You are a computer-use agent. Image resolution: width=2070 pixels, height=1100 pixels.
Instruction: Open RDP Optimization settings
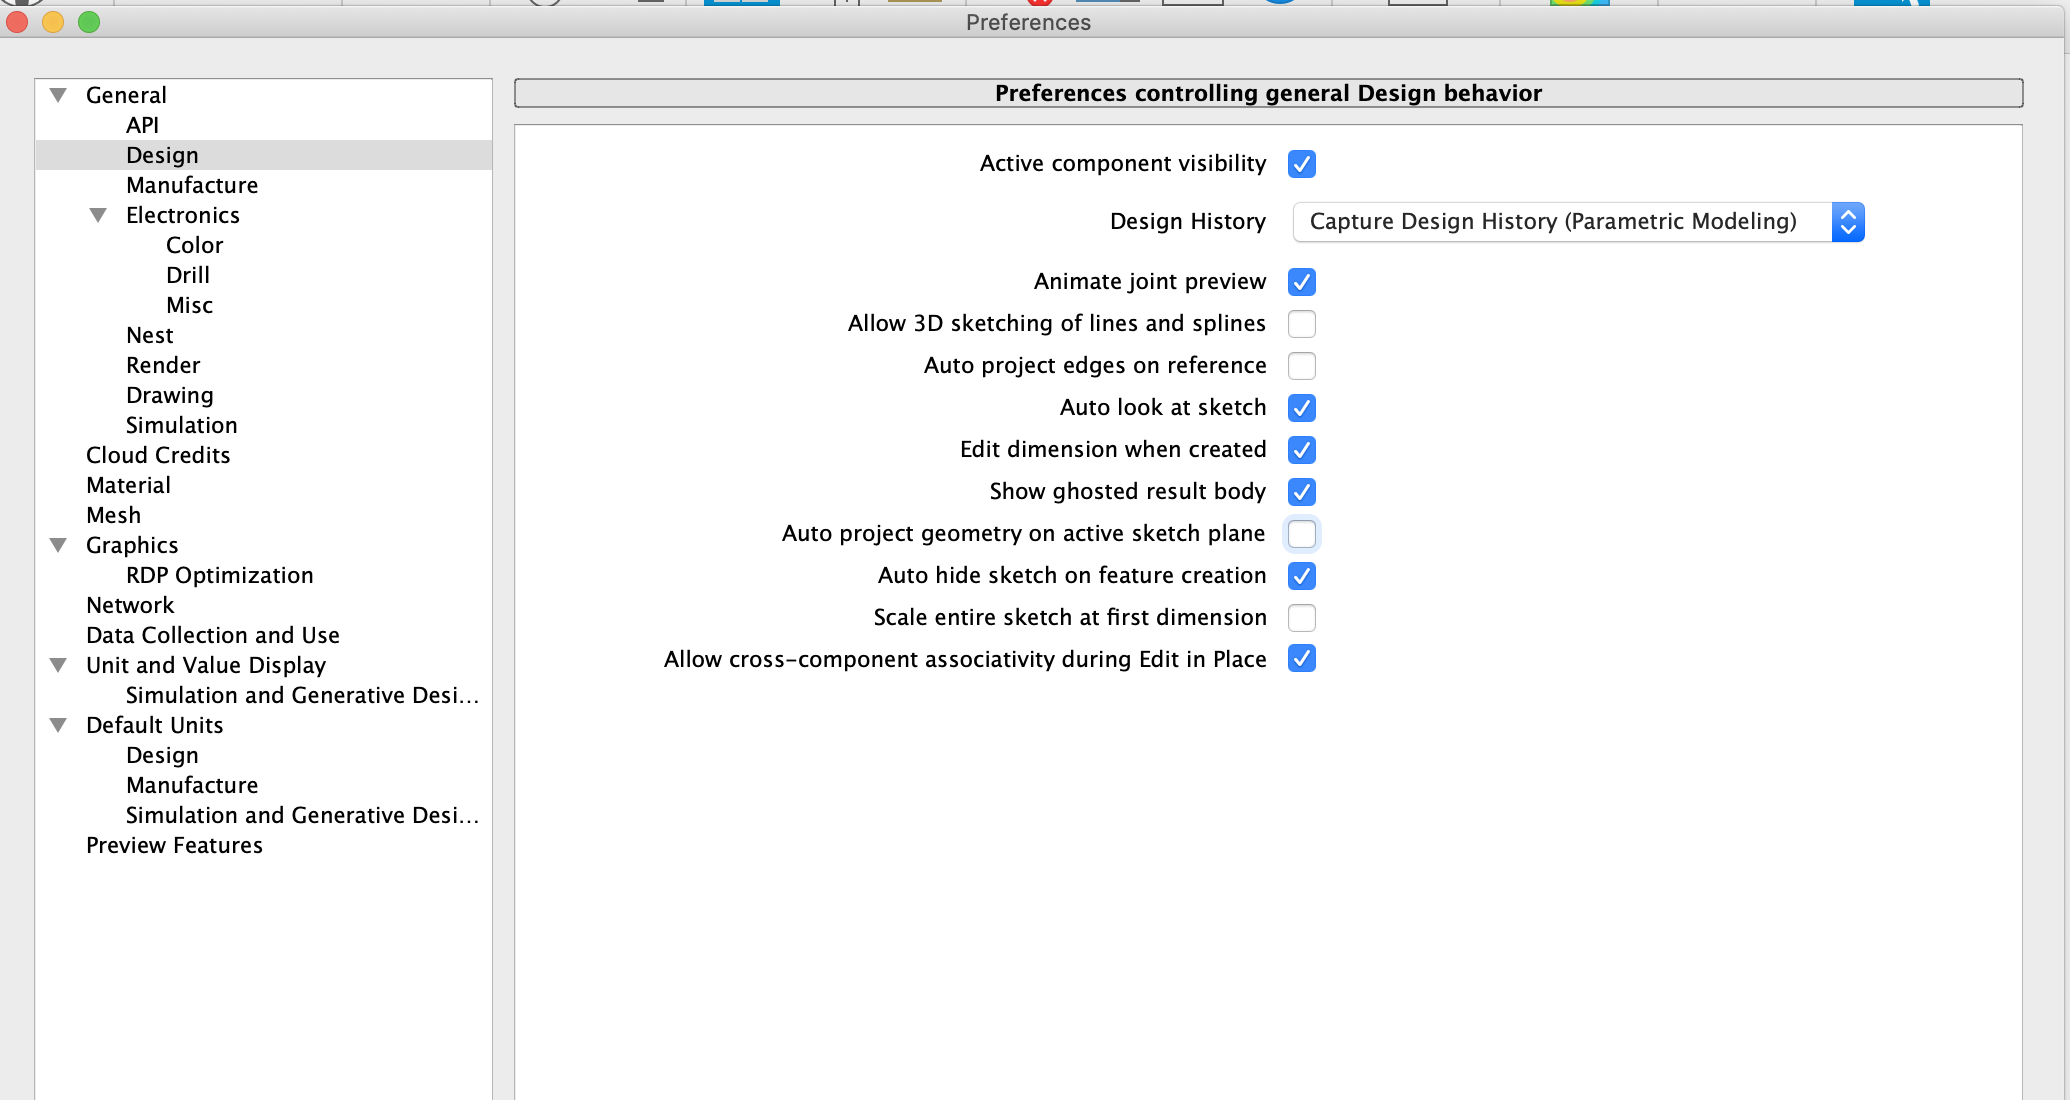pyautogui.click(x=219, y=575)
